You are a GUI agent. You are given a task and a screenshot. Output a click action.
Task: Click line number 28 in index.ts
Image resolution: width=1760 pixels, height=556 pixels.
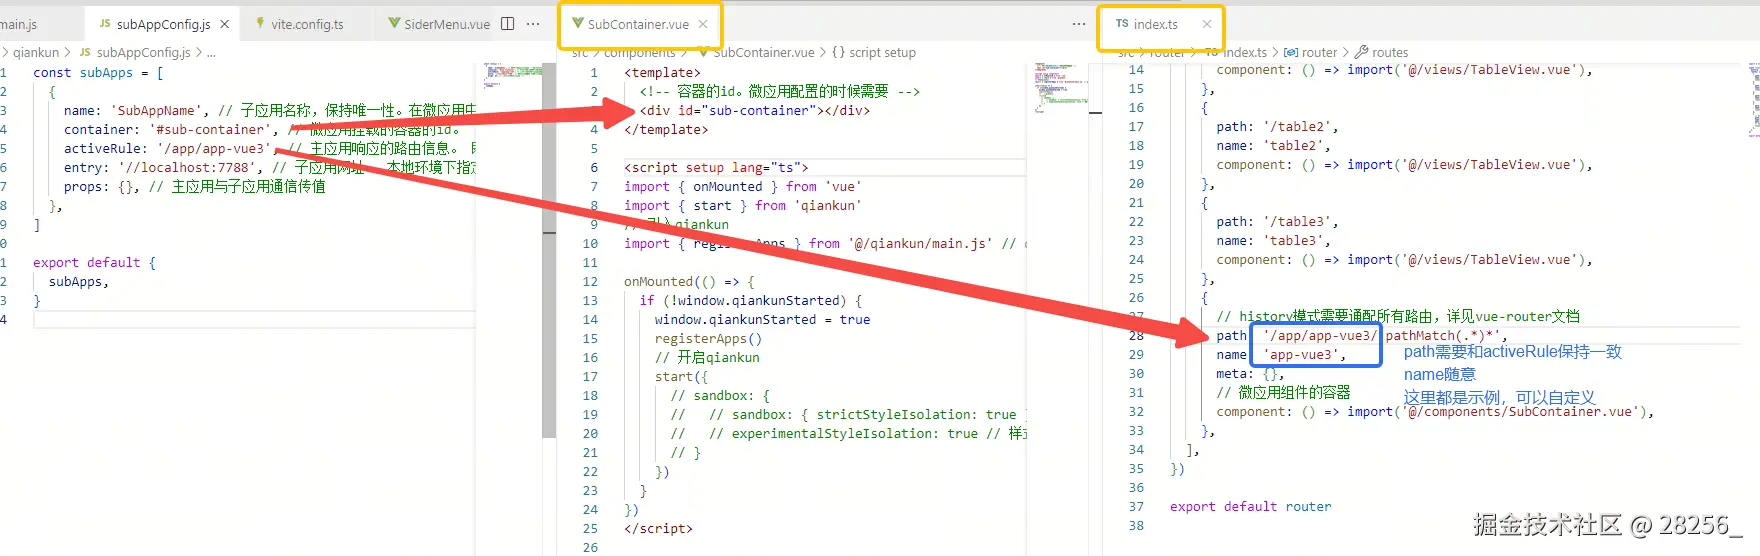pos(1136,336)
